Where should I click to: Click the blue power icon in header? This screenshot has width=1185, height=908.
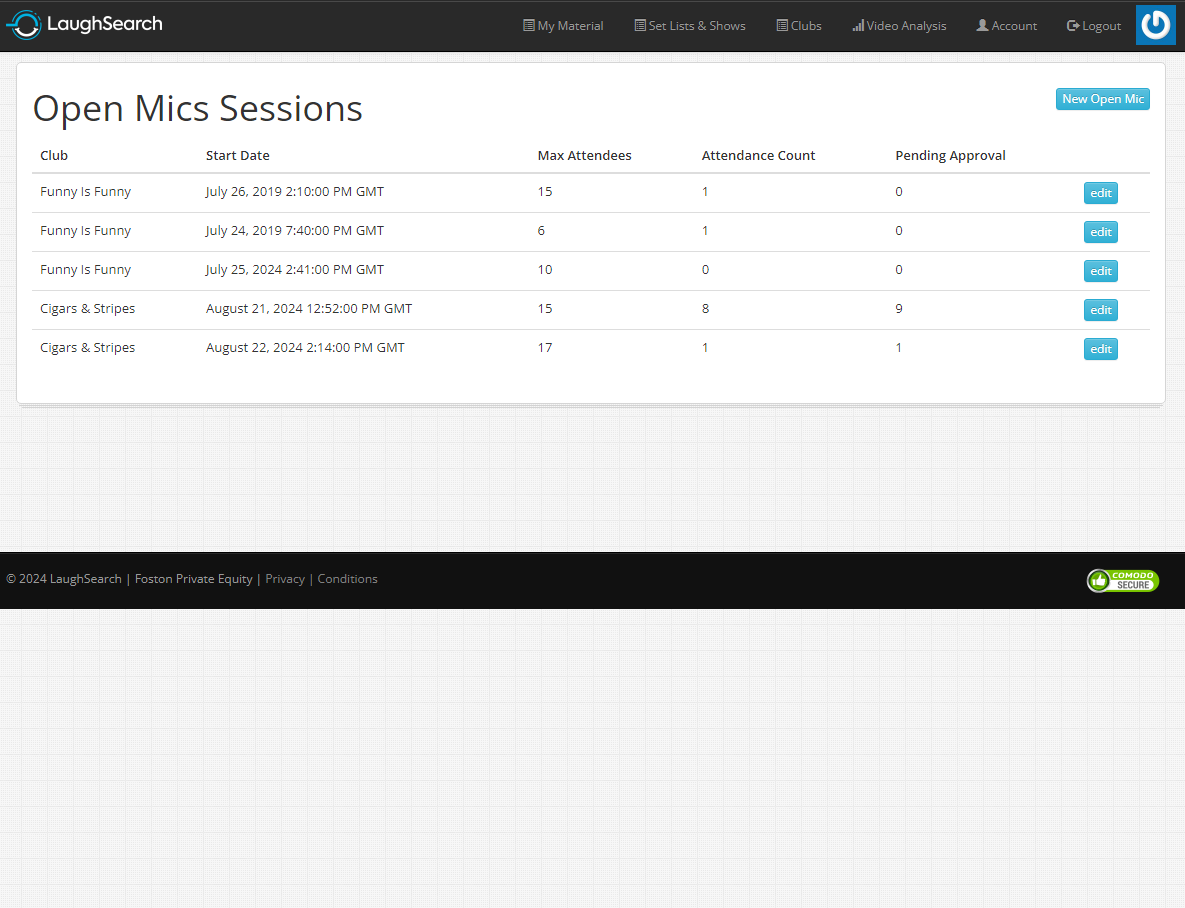pos(1156,25)
